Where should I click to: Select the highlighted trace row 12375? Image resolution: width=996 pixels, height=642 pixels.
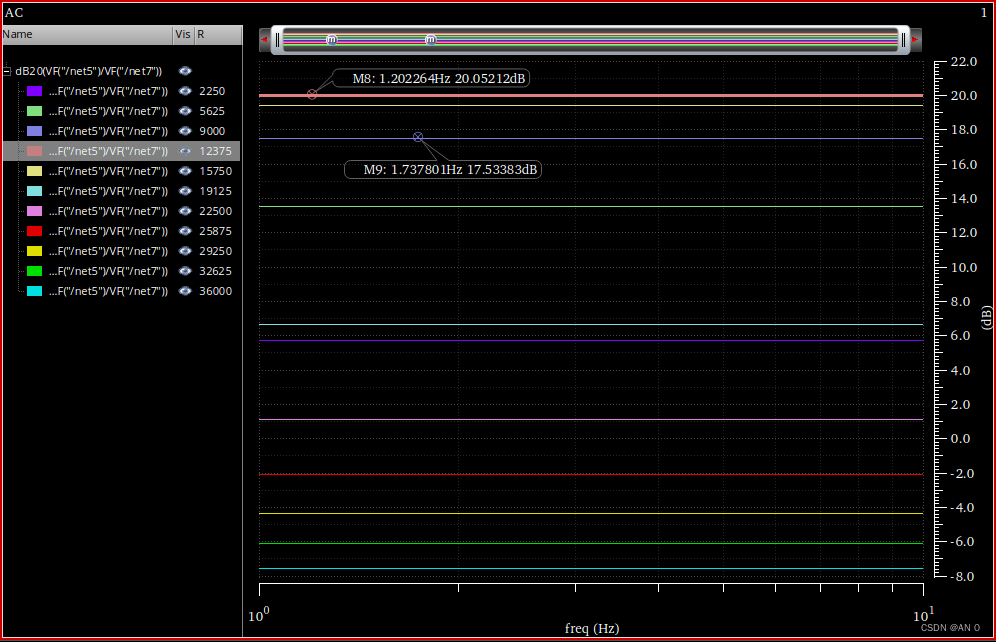click(x=121, y=151)
